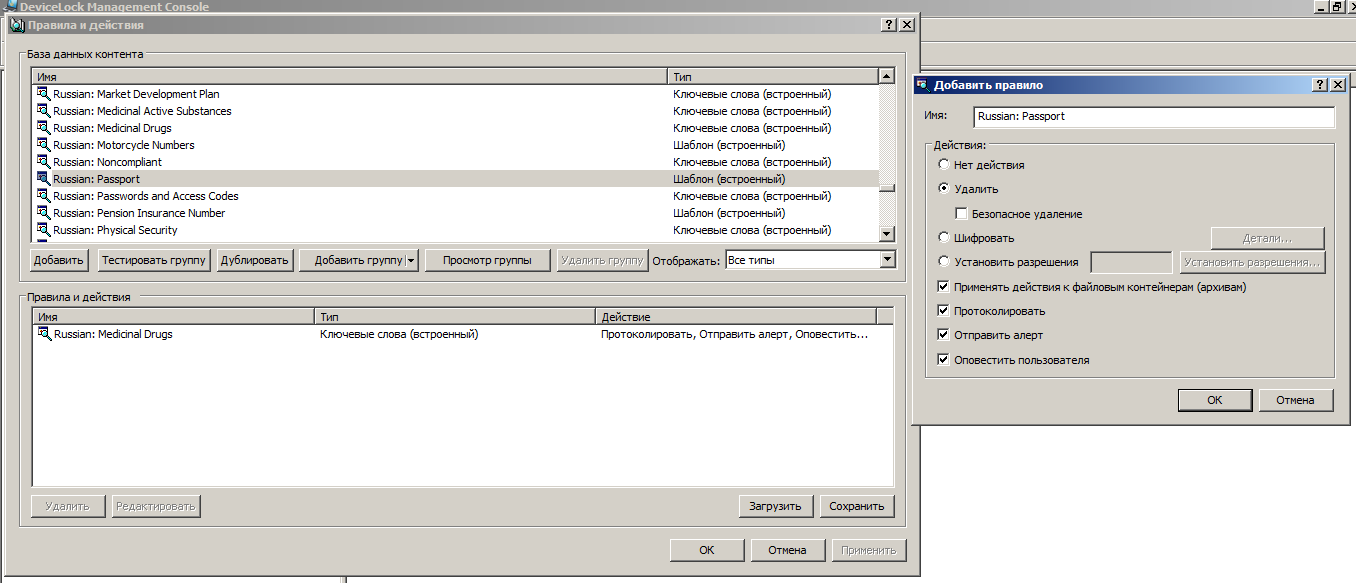Click OK in Правила и действия dialog
The image size is (1356, 583).
[x=707, y=550]
